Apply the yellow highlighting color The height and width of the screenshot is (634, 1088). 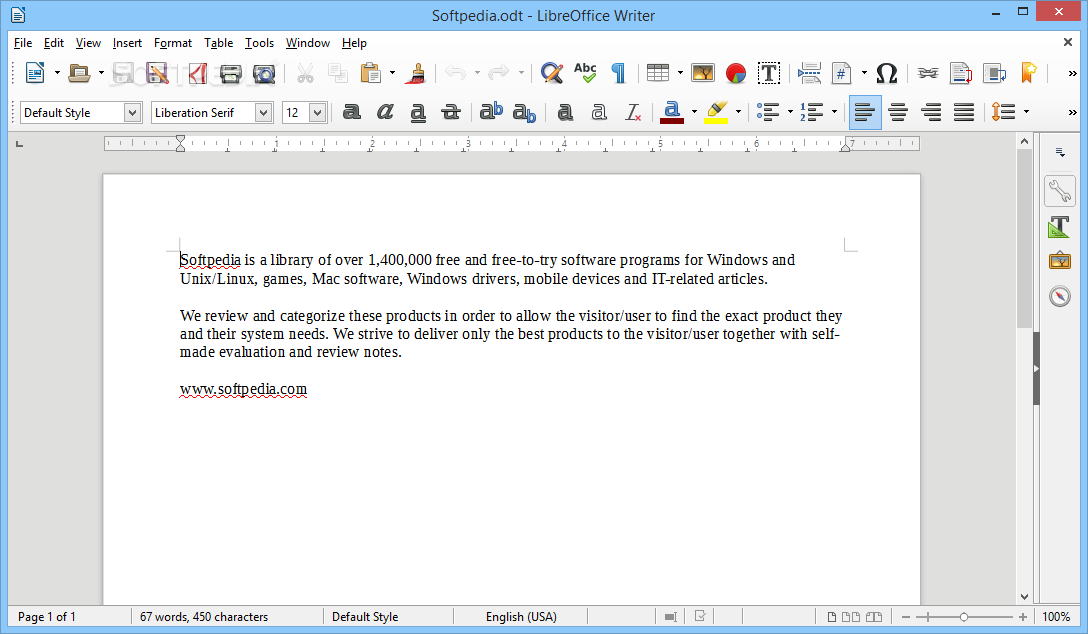coord(716,112)
